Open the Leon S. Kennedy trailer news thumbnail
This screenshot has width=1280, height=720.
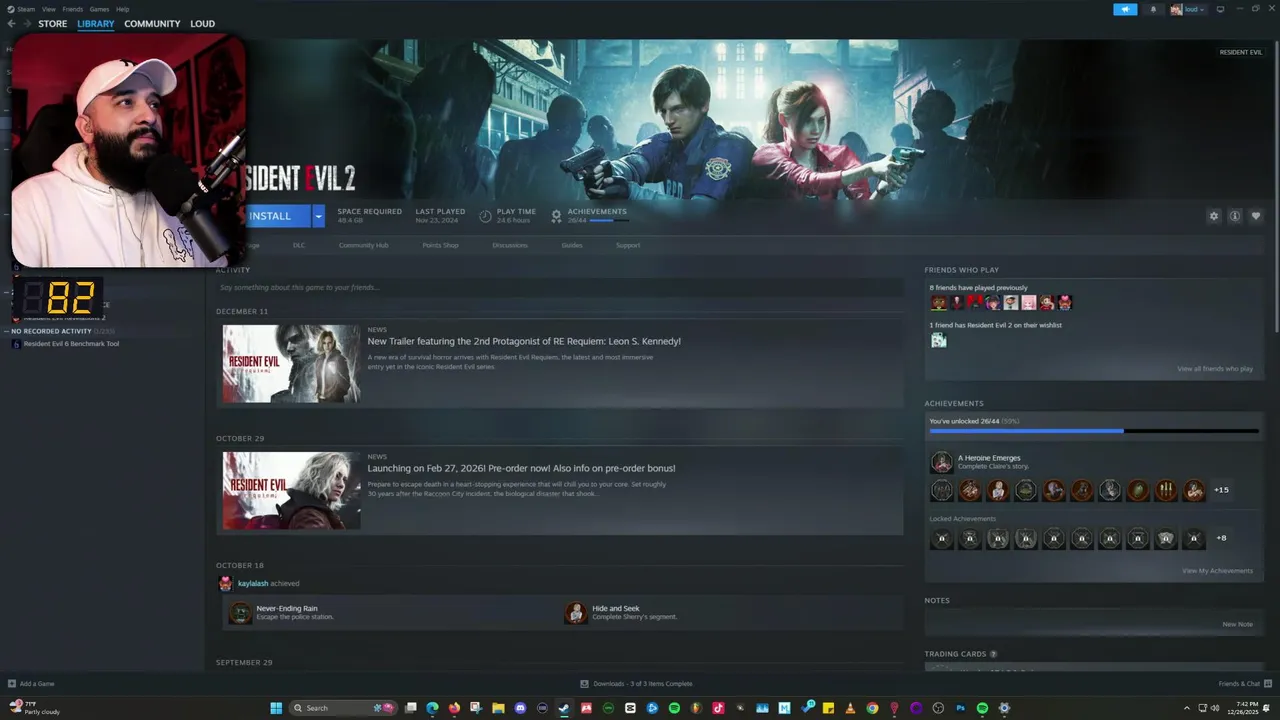pos(291,363)
